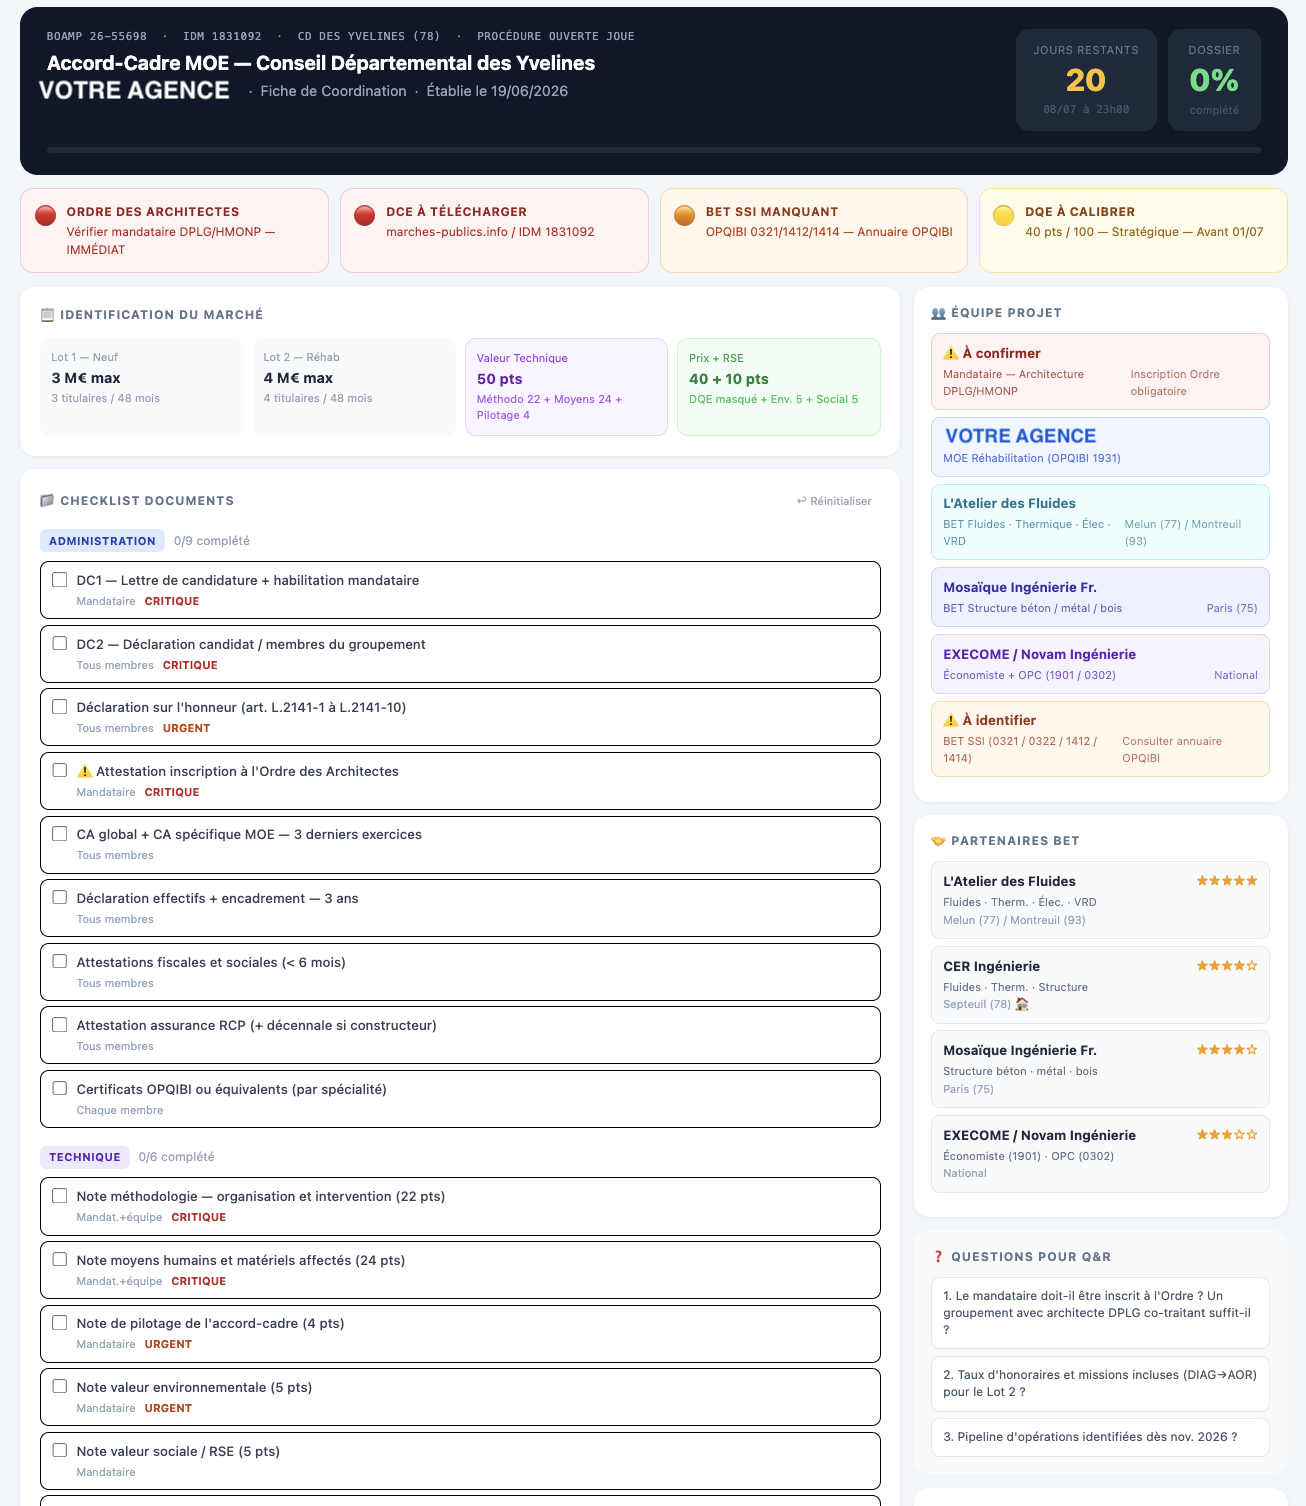Check Note de pilotage de l'accord-cadre box
Screen dimensions: 1306x1506
coord(60,1323)
